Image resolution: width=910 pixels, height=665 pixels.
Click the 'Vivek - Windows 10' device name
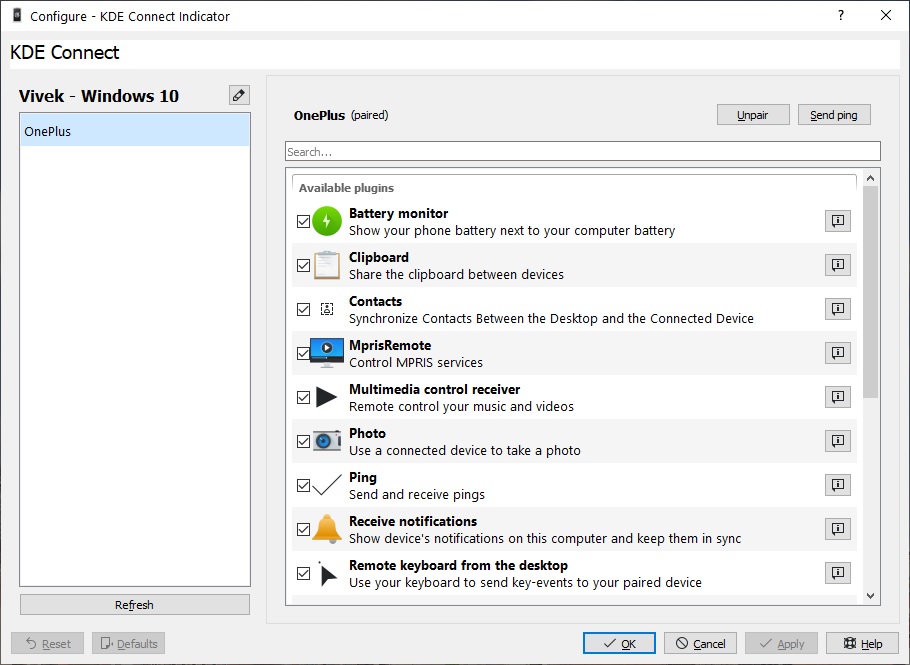[99, 96]
